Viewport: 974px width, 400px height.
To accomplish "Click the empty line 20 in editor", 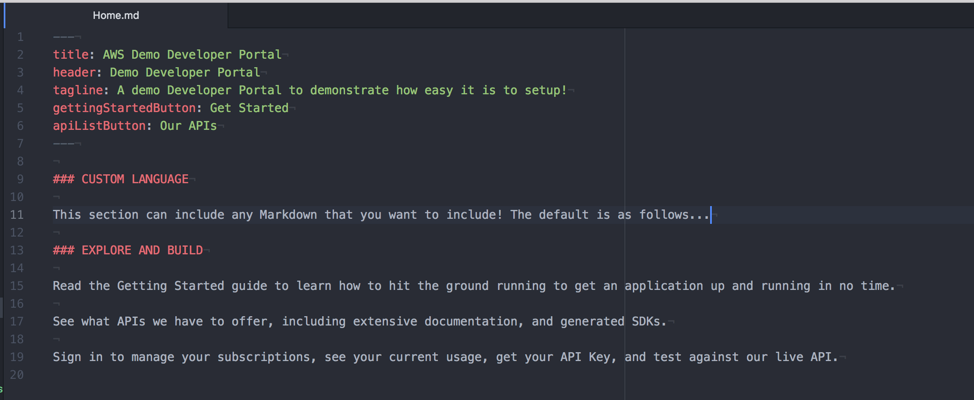I will (497, 375).
